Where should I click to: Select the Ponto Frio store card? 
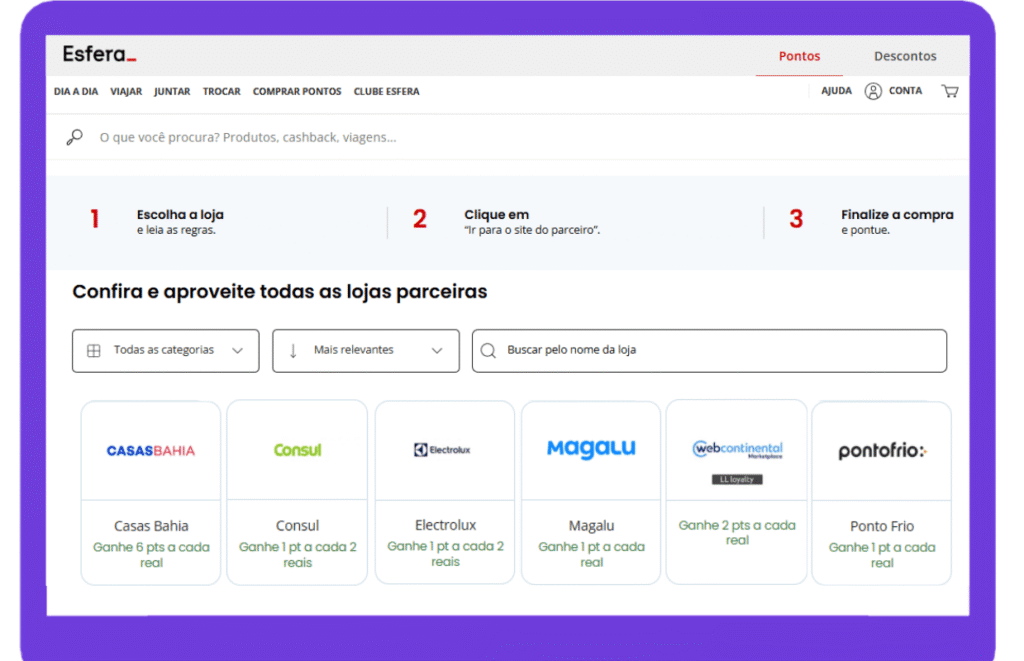tap(881, 492)
